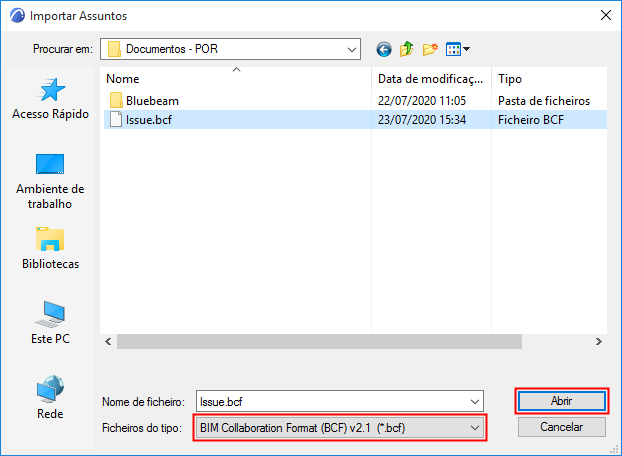The image size is (622, 456).
Task: Open the Ficheiros do tipo dropdown
Action: click(x=340, y=428)
